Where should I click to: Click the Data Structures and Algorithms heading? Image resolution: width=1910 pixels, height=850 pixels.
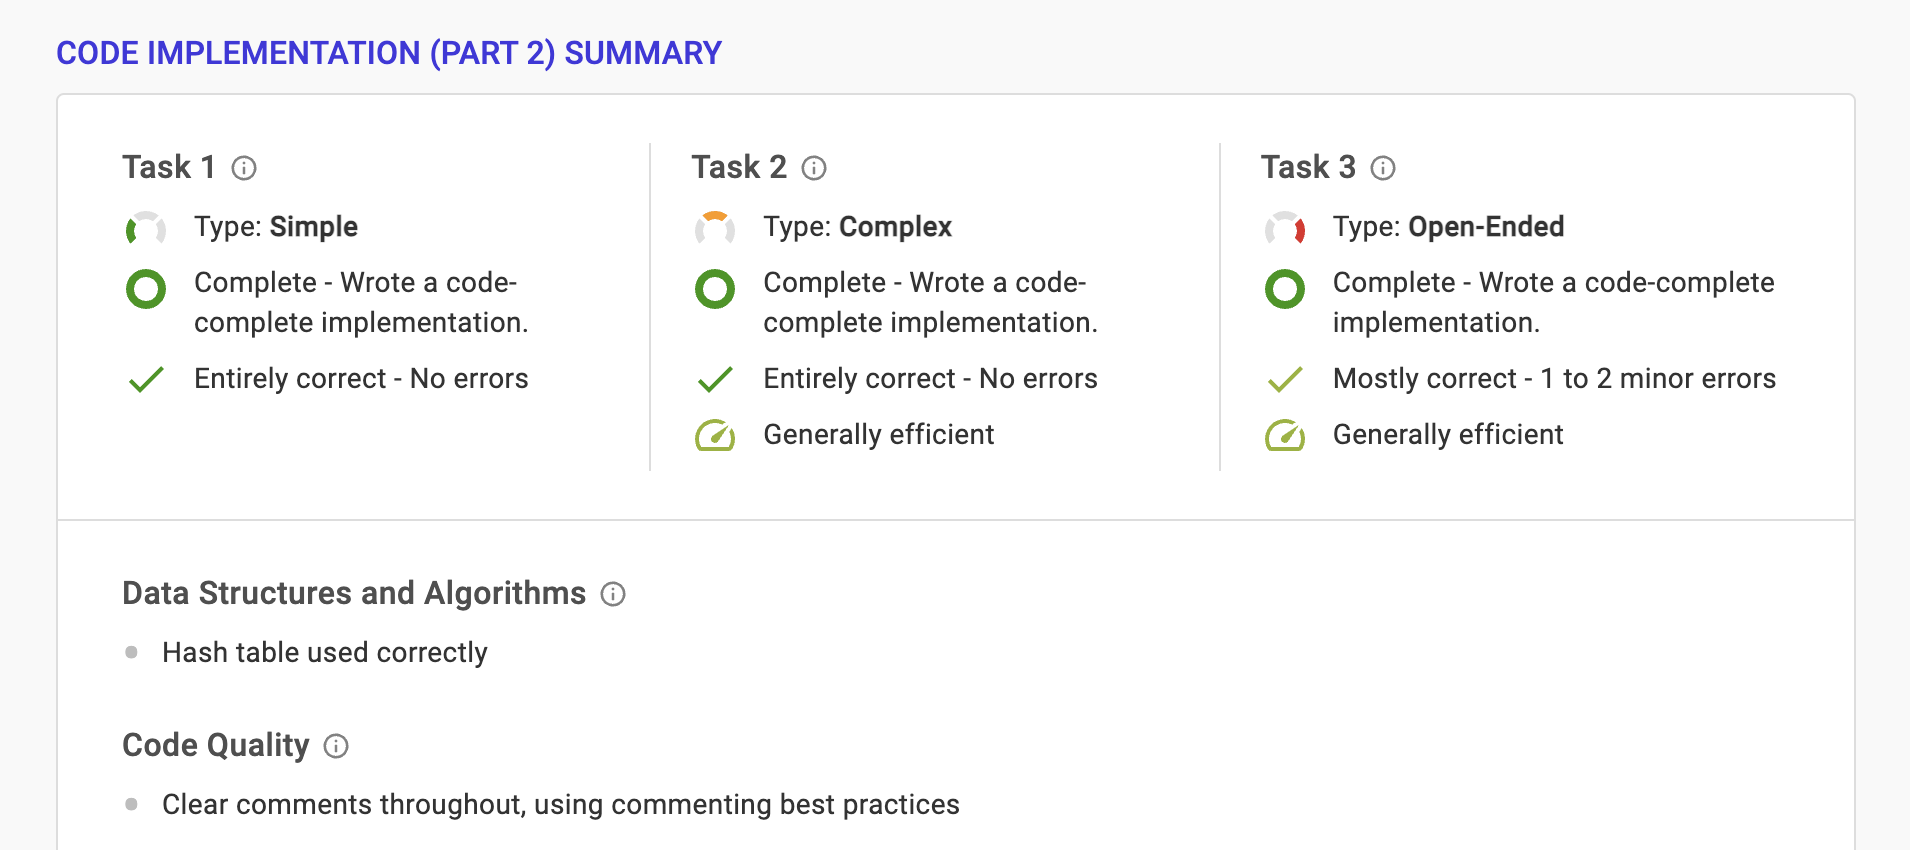[x=354, y=593]
